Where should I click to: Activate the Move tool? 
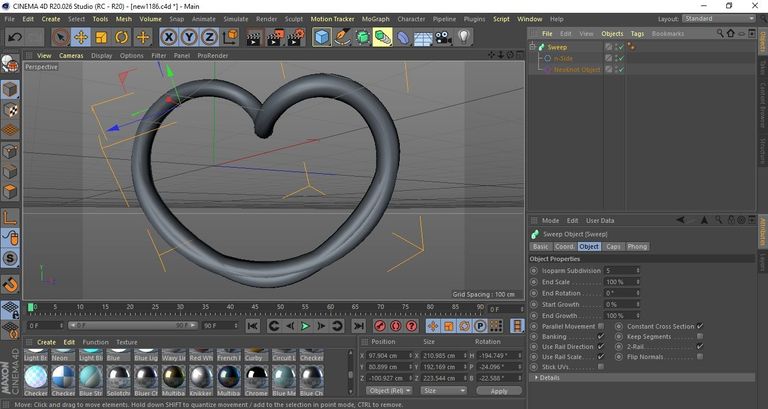point(81,37)
